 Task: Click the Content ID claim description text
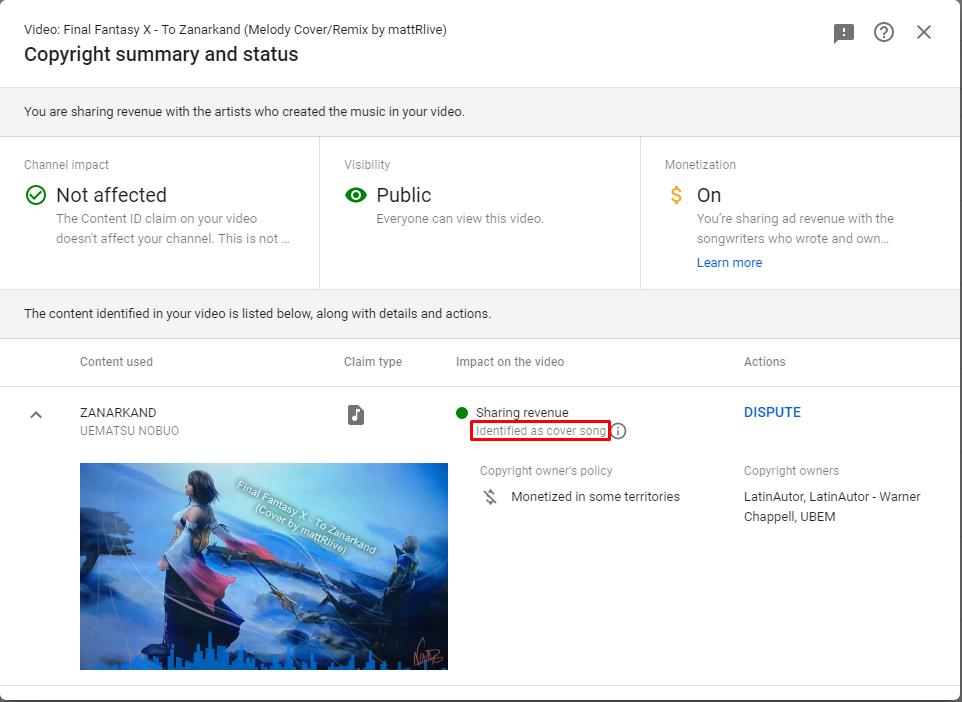pos(173,229)
